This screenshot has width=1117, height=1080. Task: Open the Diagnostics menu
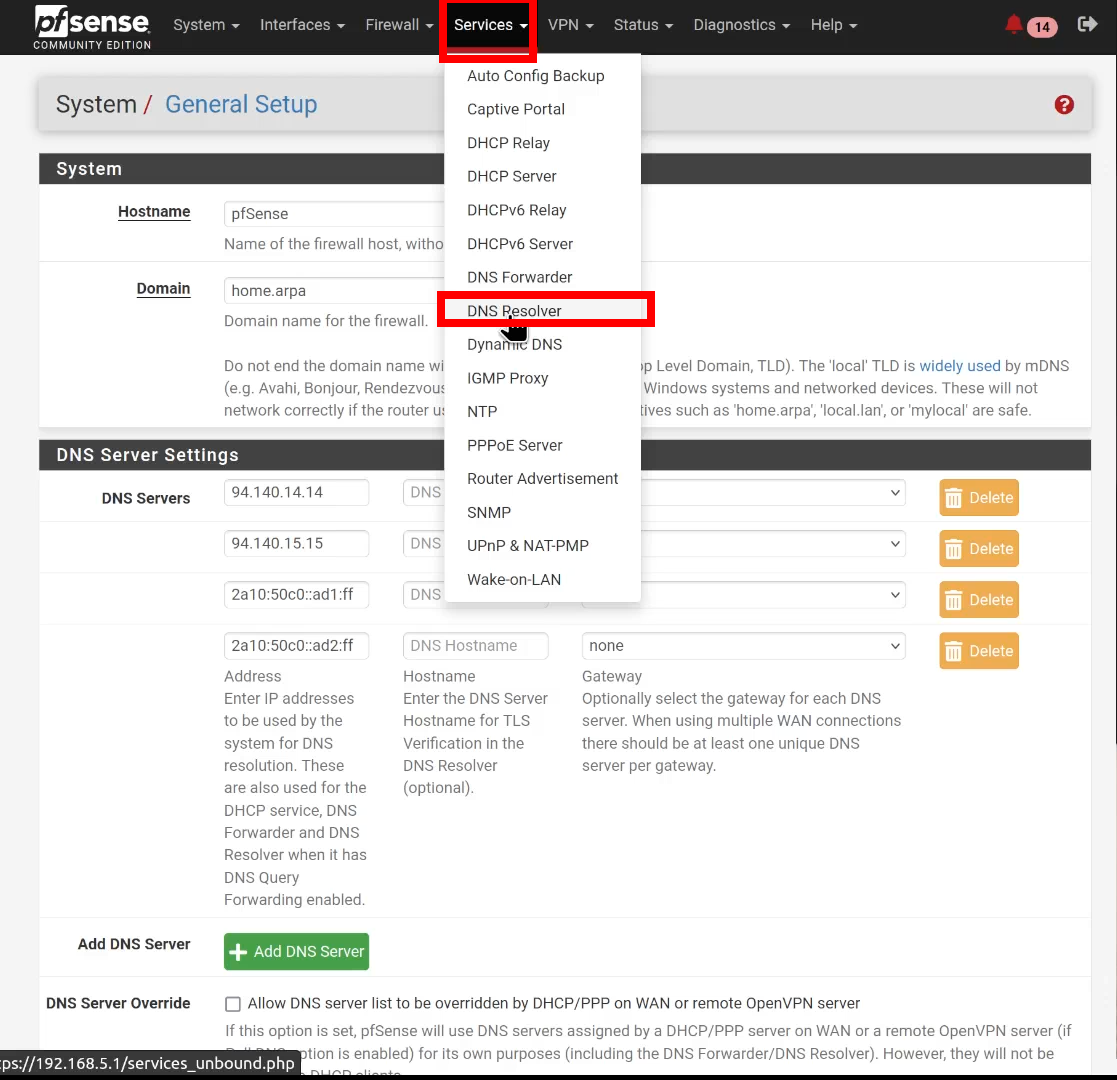(x=741, y=25)
